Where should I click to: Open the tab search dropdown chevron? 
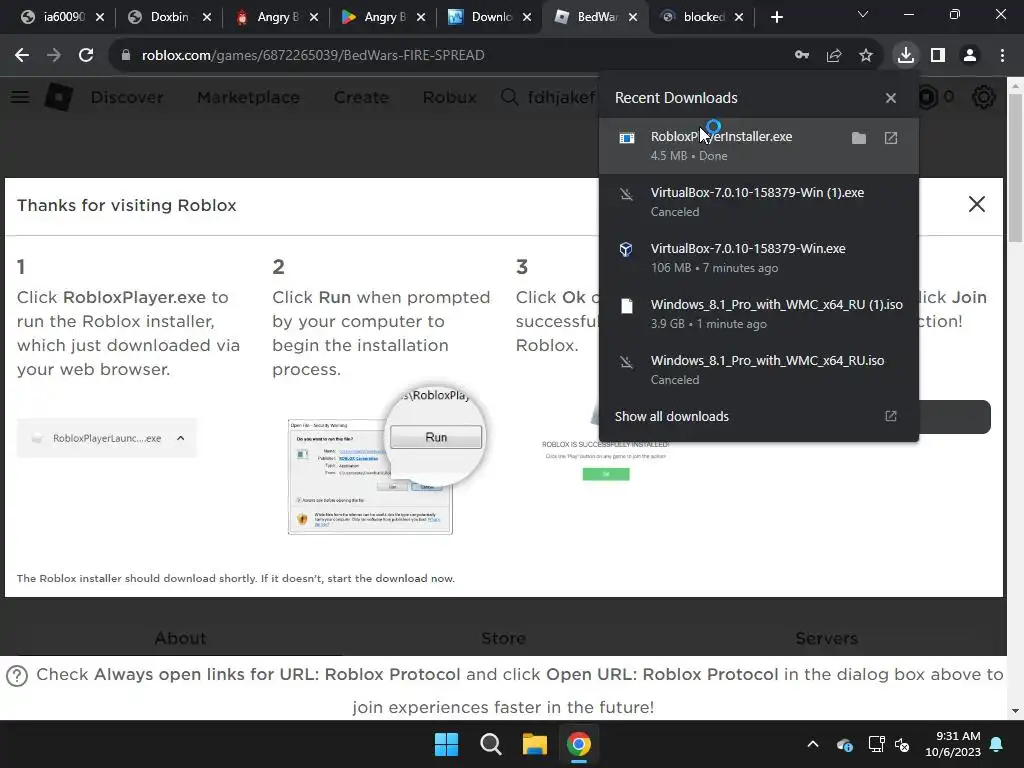[x=863, y=14]
